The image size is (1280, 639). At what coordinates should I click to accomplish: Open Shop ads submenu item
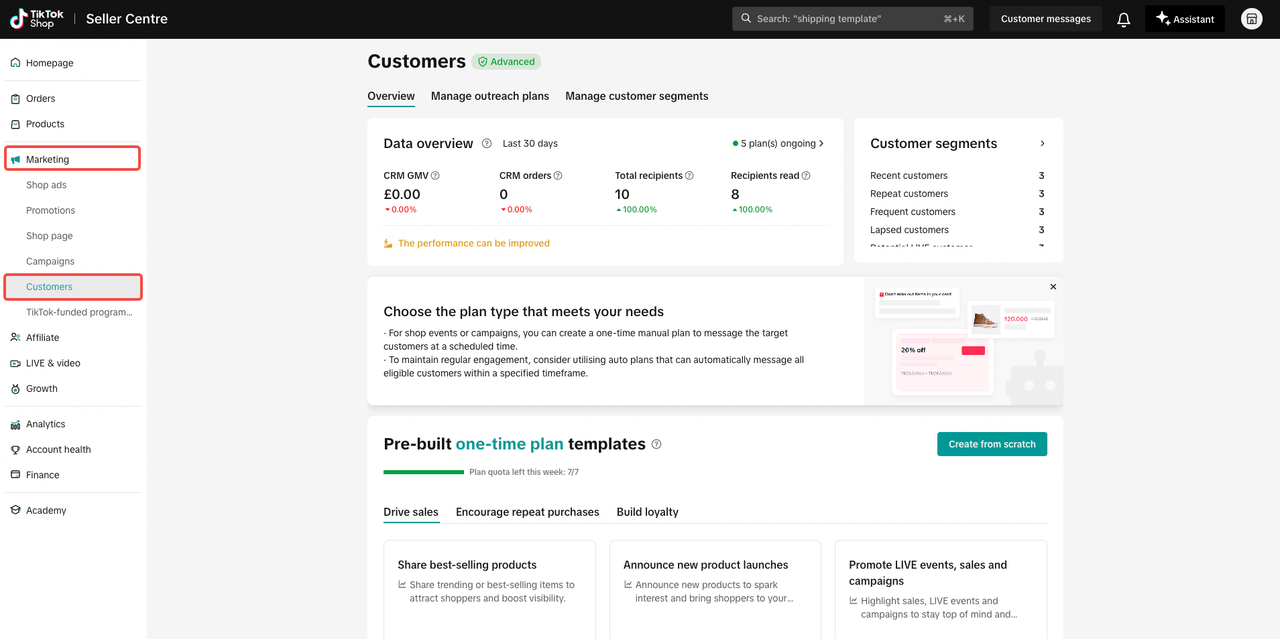(x=46, y=185)
